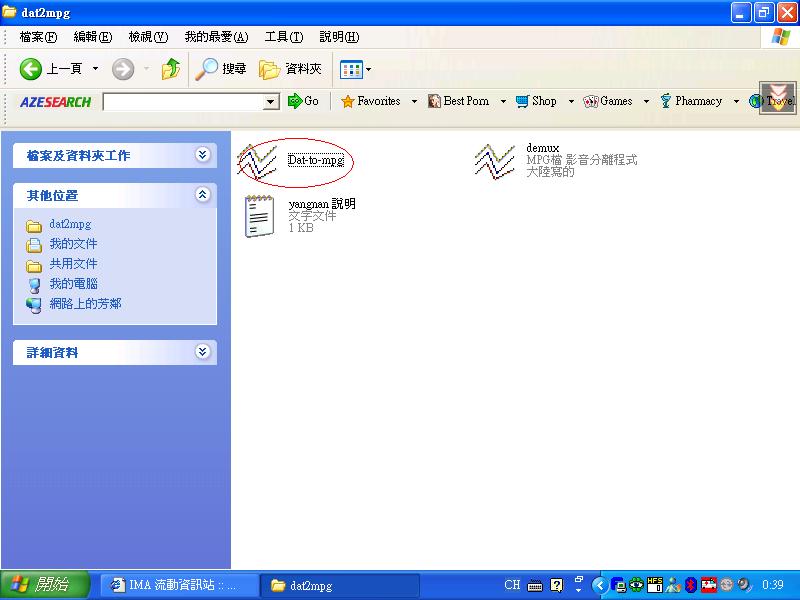Open the 工具(T) menu
This screenshot has height=600, width=800.
[283, 37]
